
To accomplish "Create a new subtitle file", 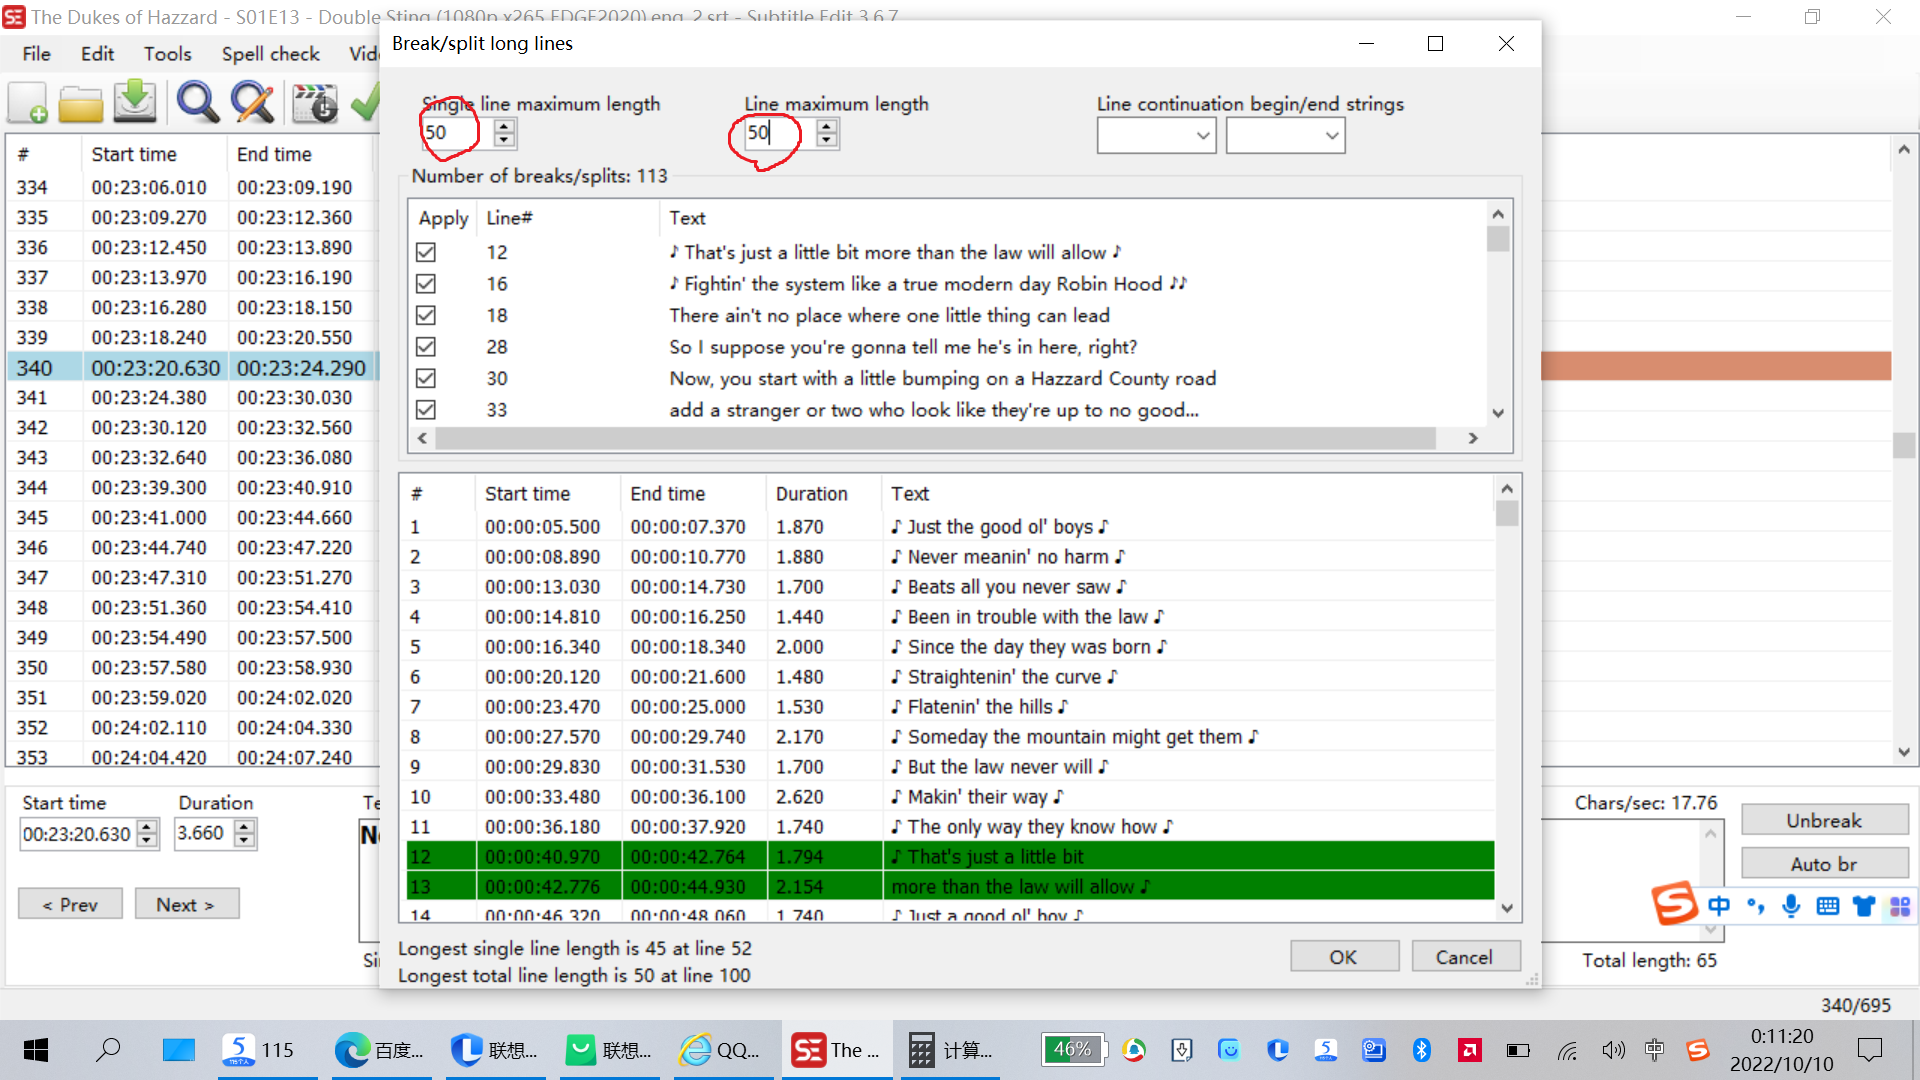I will [x=27, y=102].
